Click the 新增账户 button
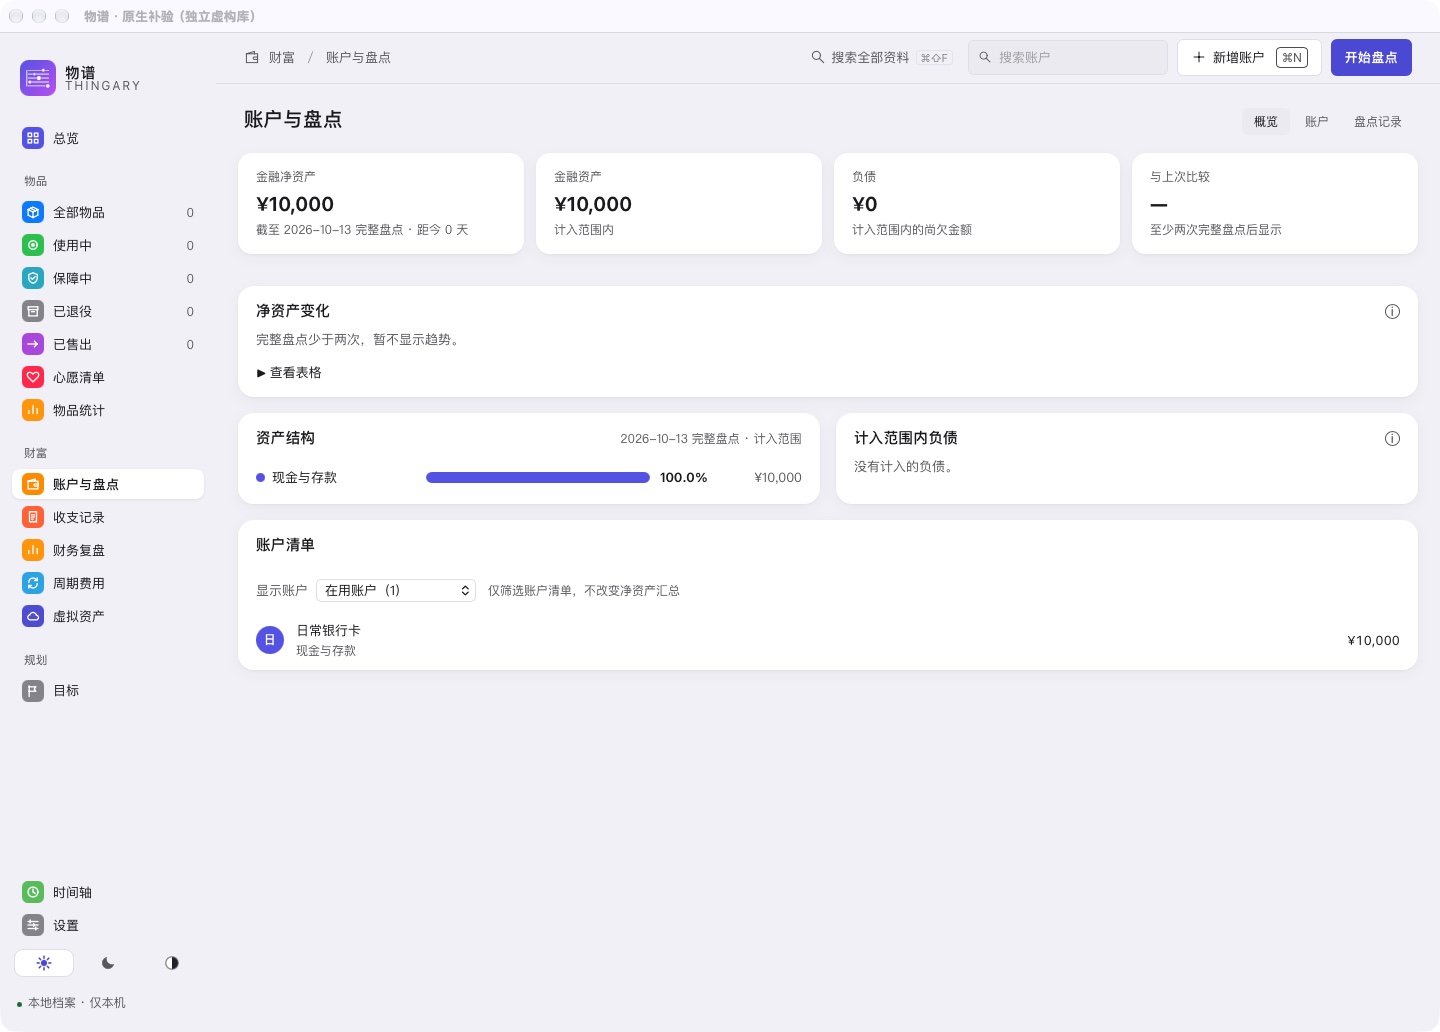 (x=1249, y=57)
